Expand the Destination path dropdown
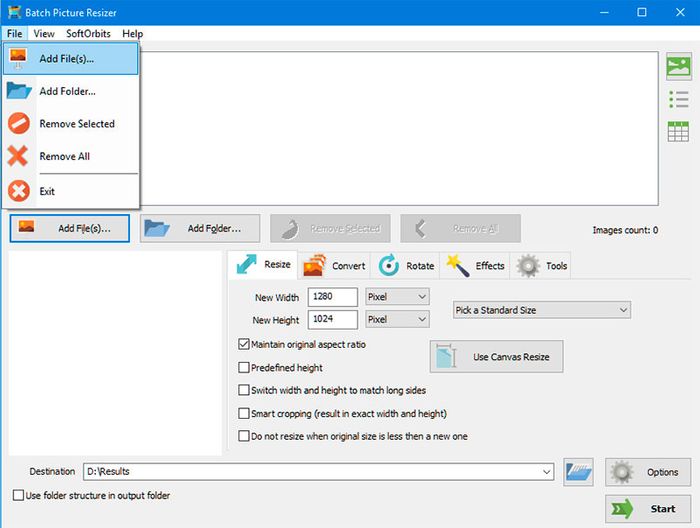 point(546,471)
